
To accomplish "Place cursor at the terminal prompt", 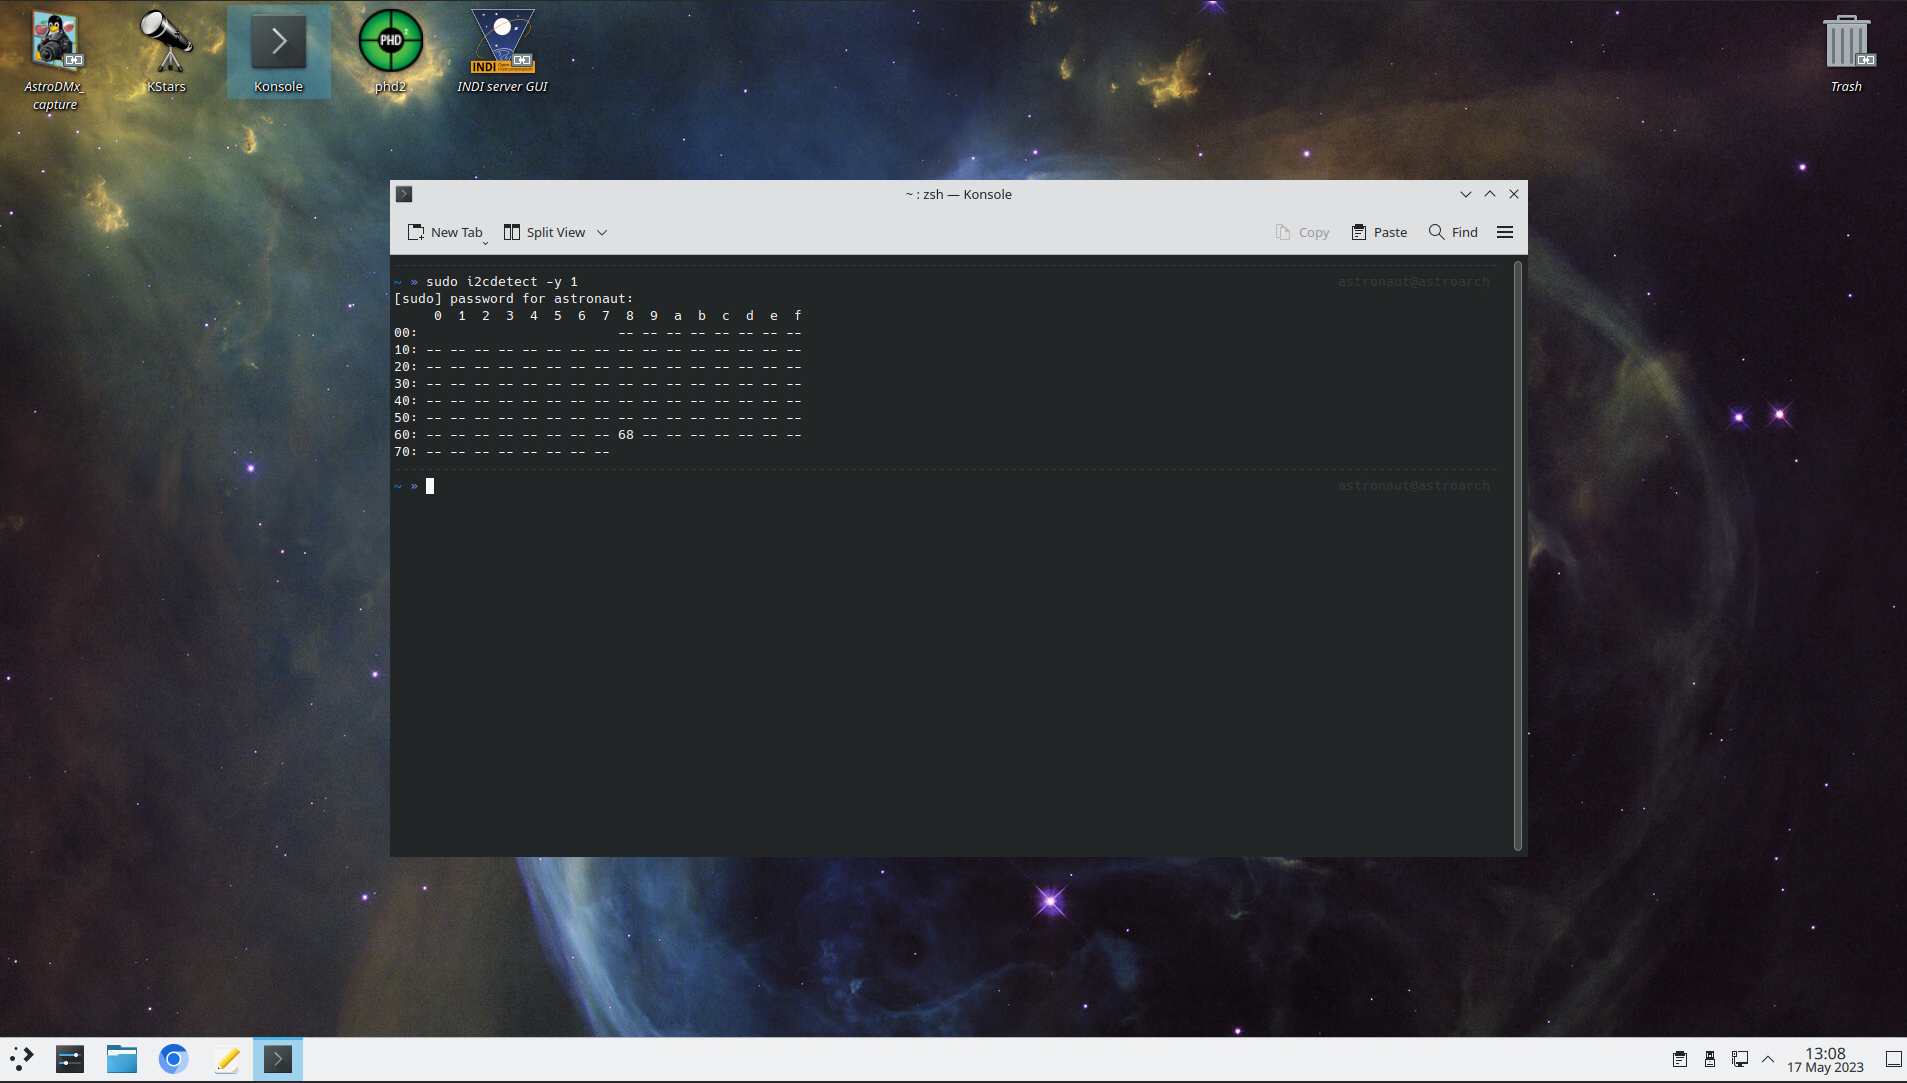I will 432,486.
